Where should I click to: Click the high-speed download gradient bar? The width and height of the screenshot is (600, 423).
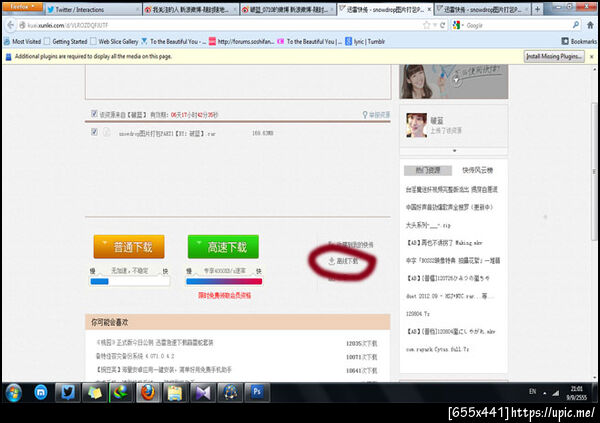pos(224,281)
